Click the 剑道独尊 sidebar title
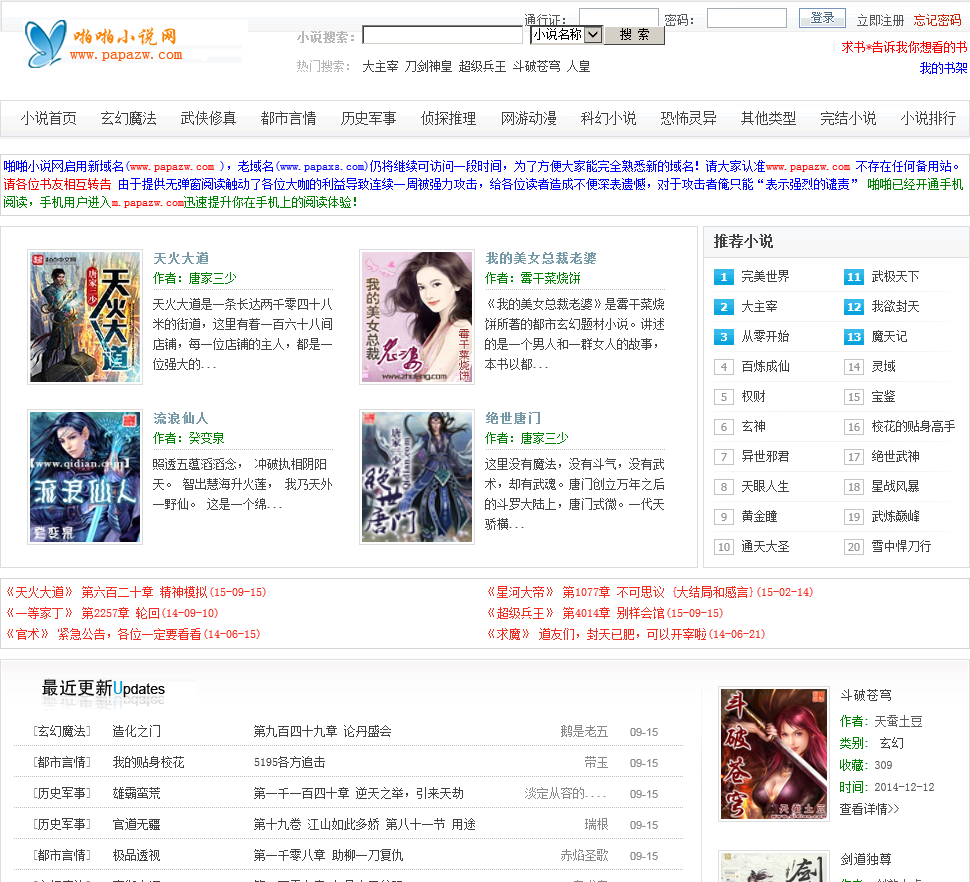This screenshot has height=882, width=970. tap(865, 859)
